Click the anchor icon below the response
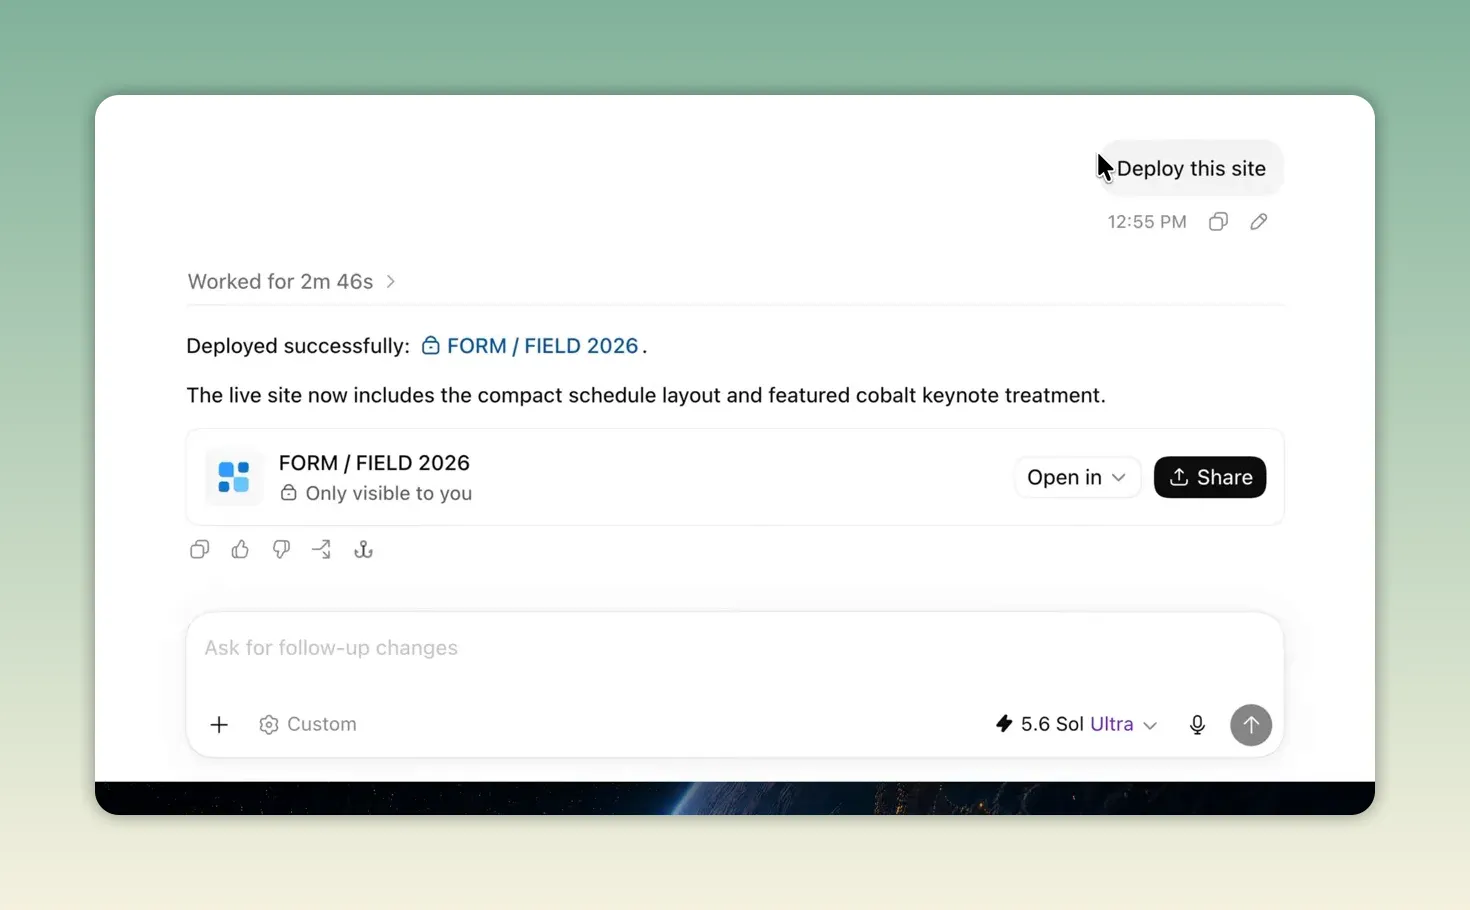Image resolution: width=1470 pixels, height=910 pixels. click(x=363, y=549)
